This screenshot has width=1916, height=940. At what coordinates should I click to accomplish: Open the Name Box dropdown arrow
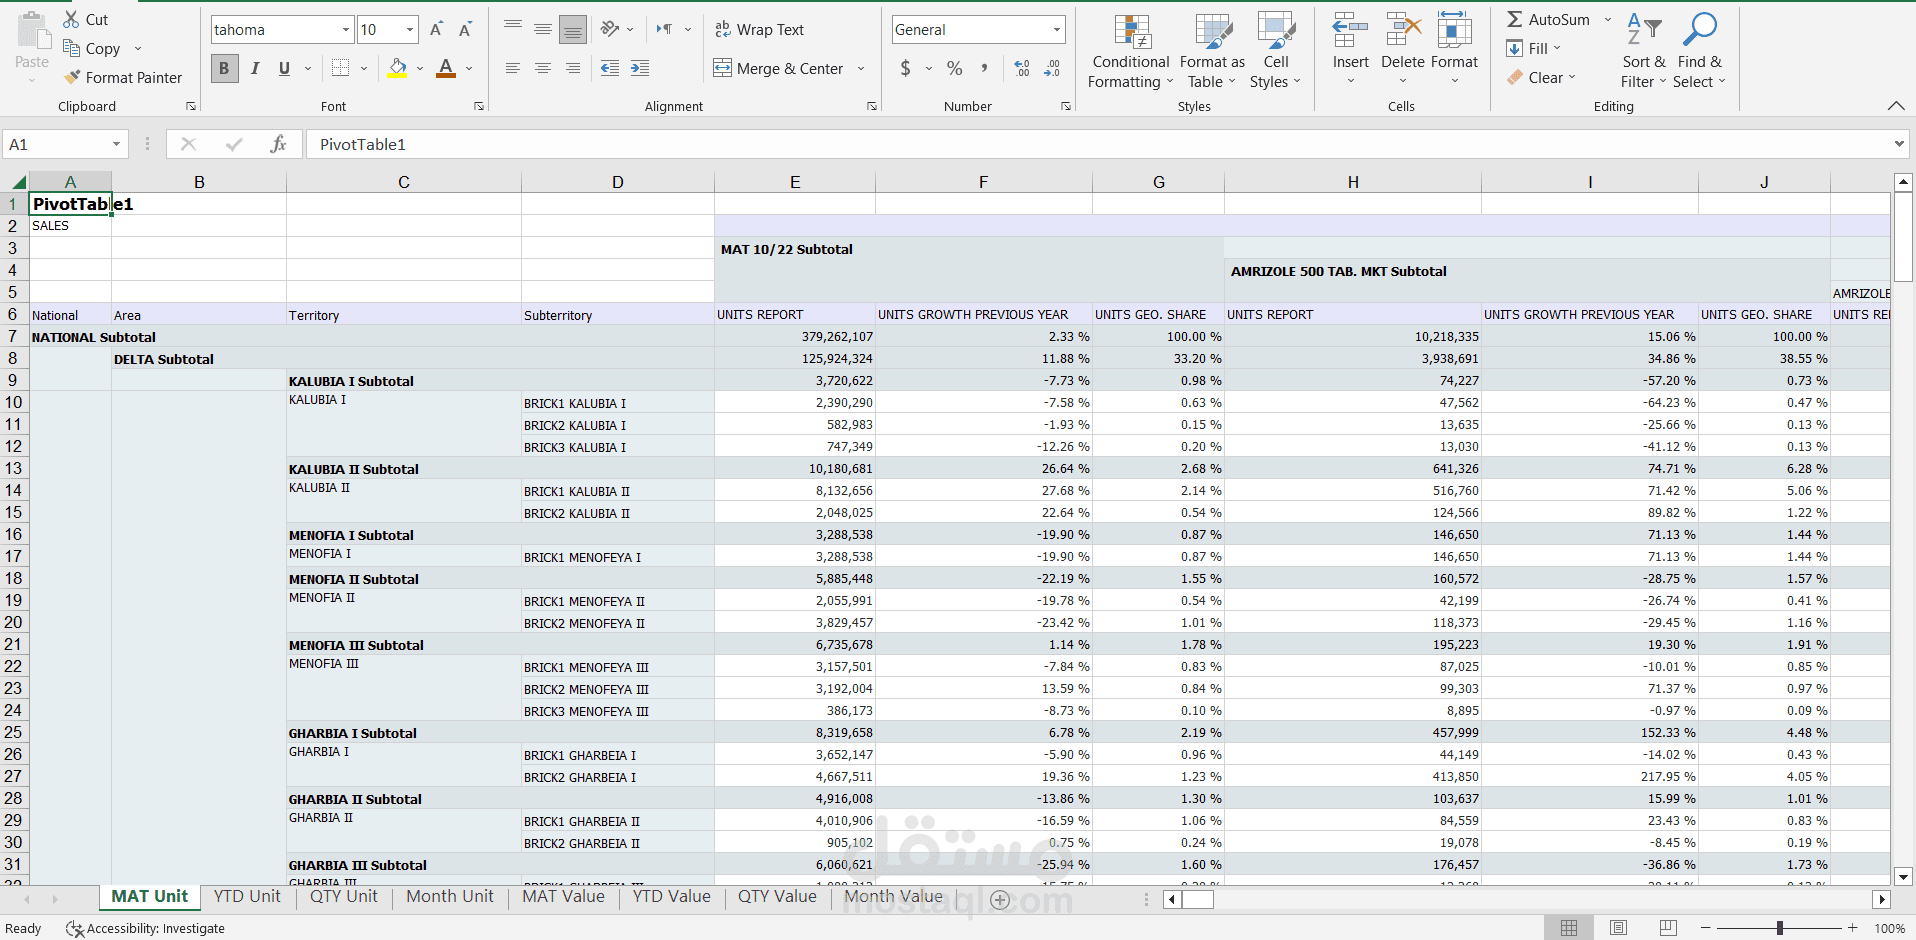tap(116, 145)
